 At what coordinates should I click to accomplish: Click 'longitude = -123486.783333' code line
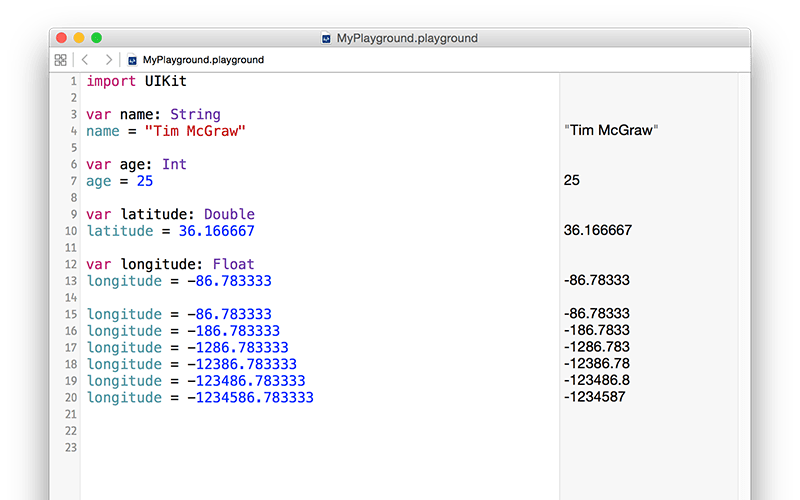[x=195, y=381]
